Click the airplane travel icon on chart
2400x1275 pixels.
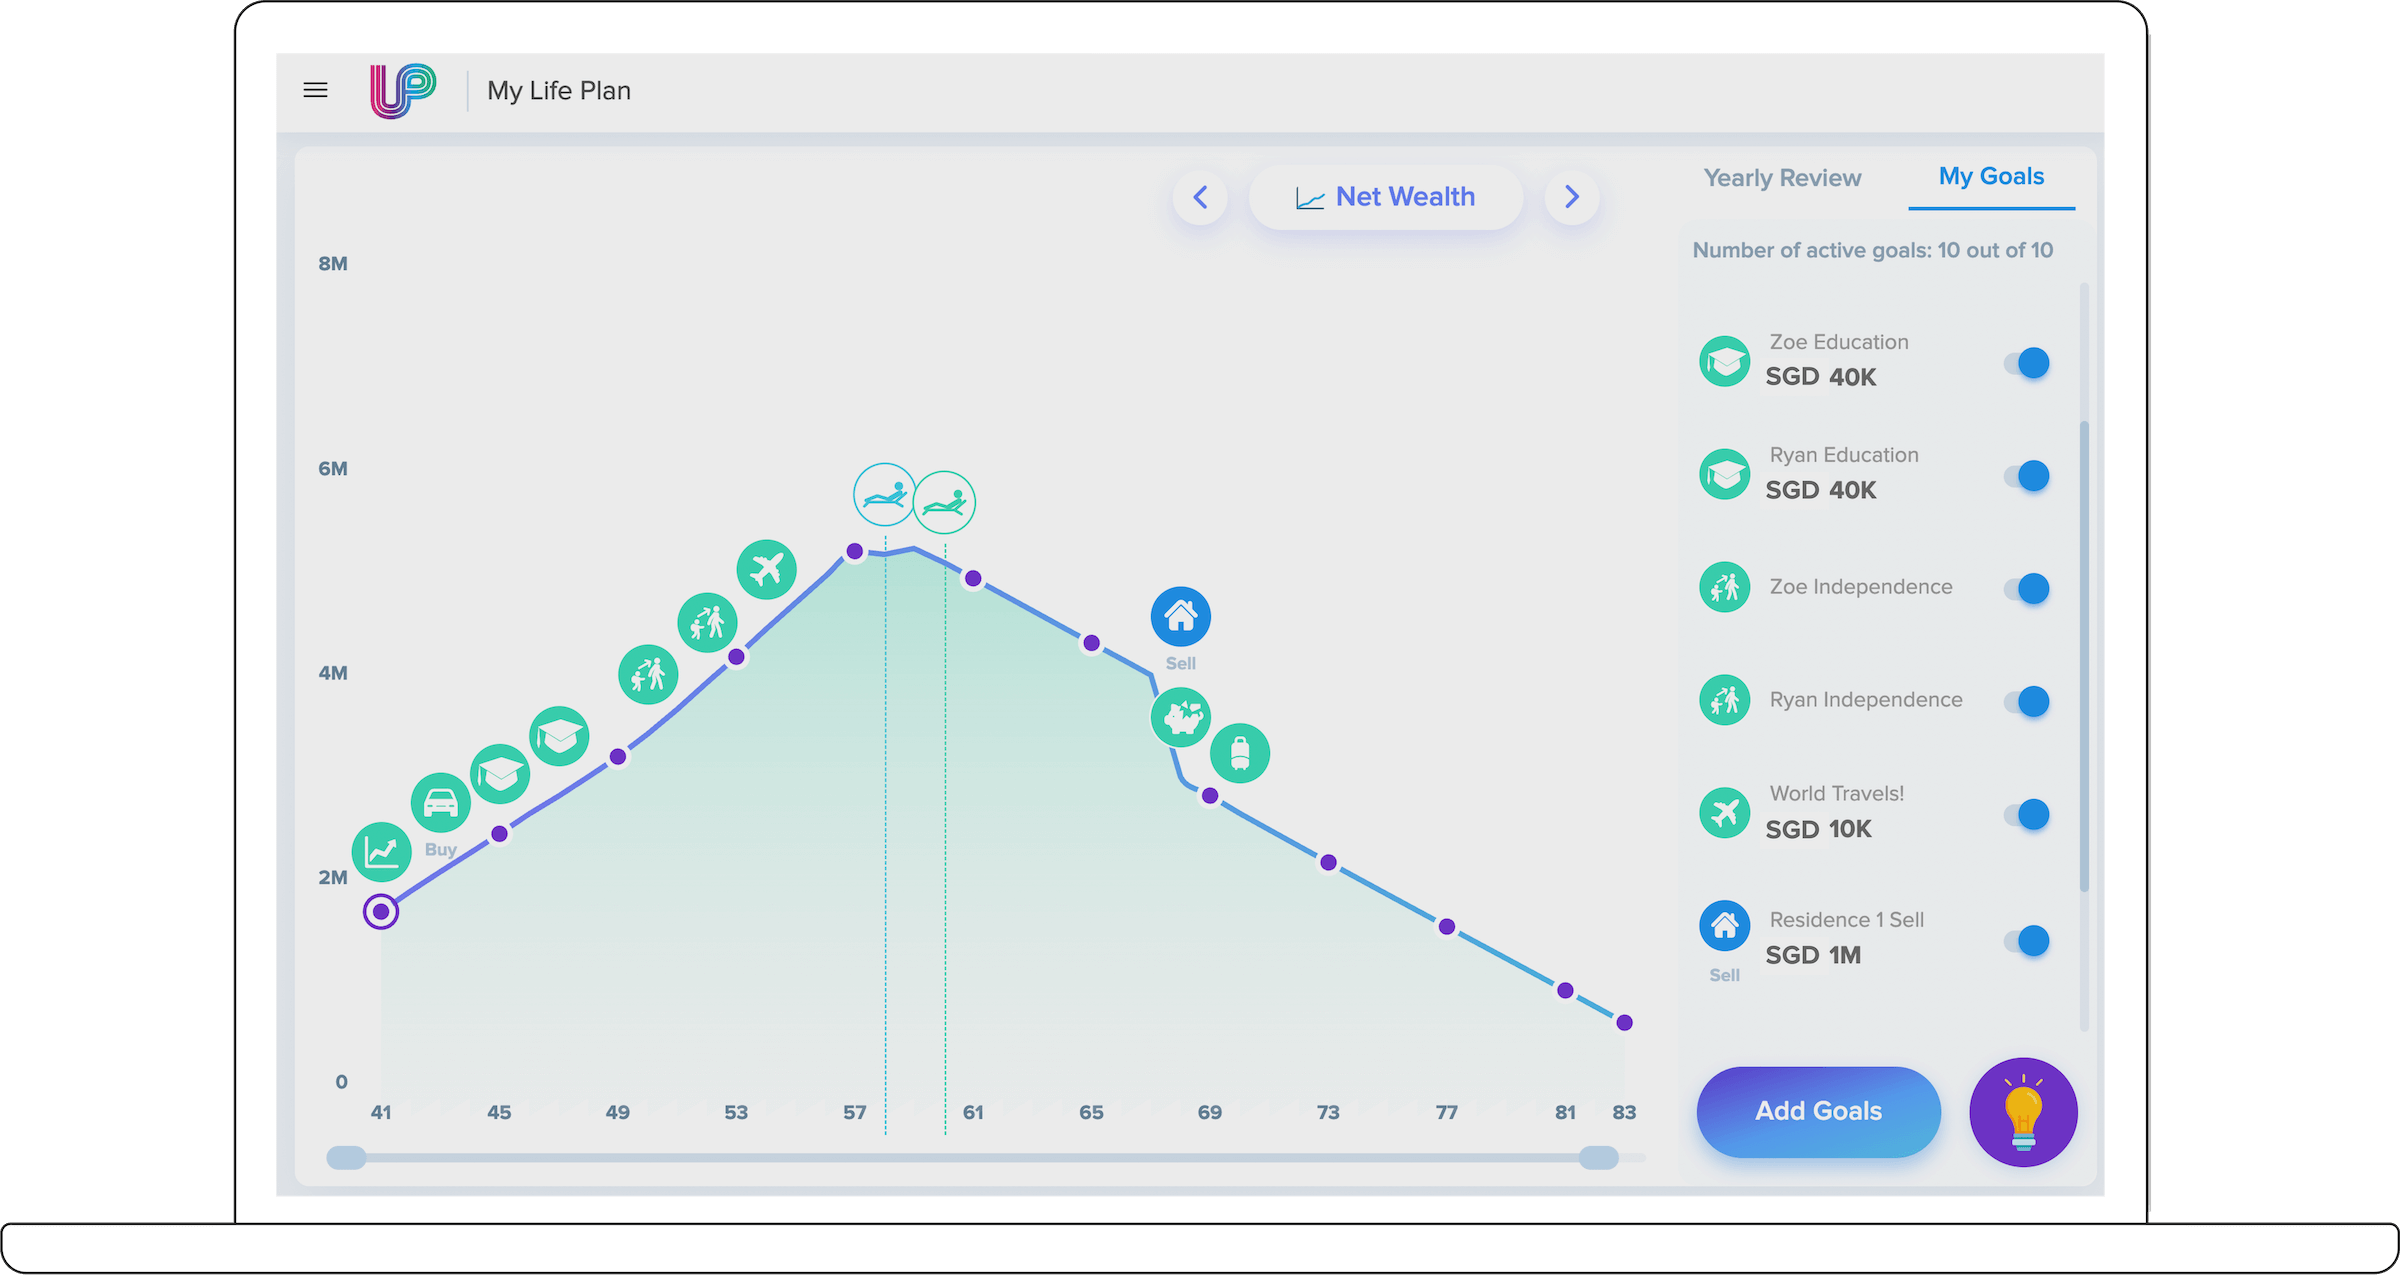pyautogui.click(x=767, y=570)
